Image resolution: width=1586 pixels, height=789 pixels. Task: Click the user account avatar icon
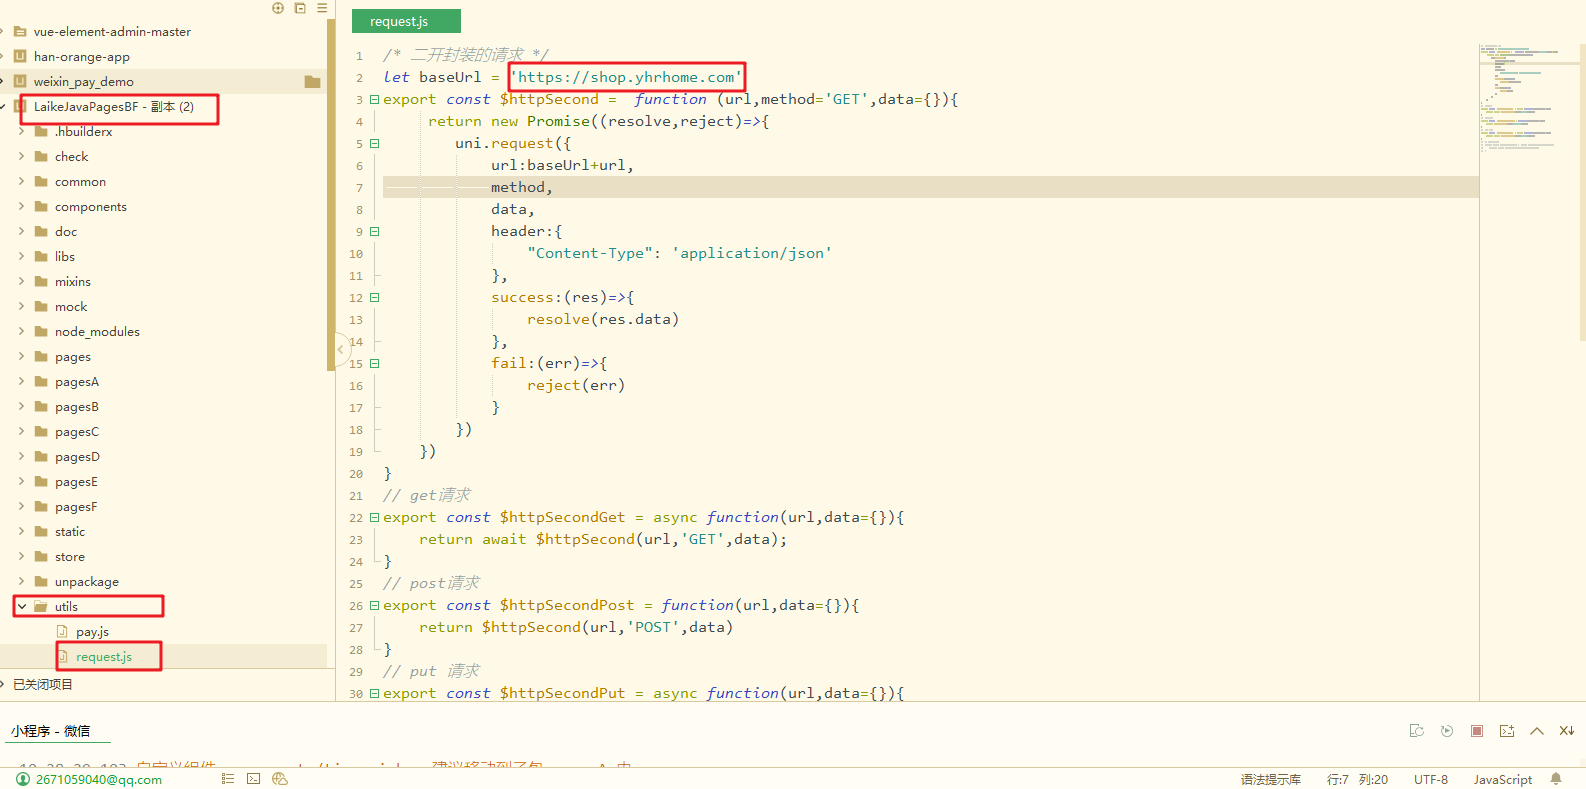pos(23,779)
